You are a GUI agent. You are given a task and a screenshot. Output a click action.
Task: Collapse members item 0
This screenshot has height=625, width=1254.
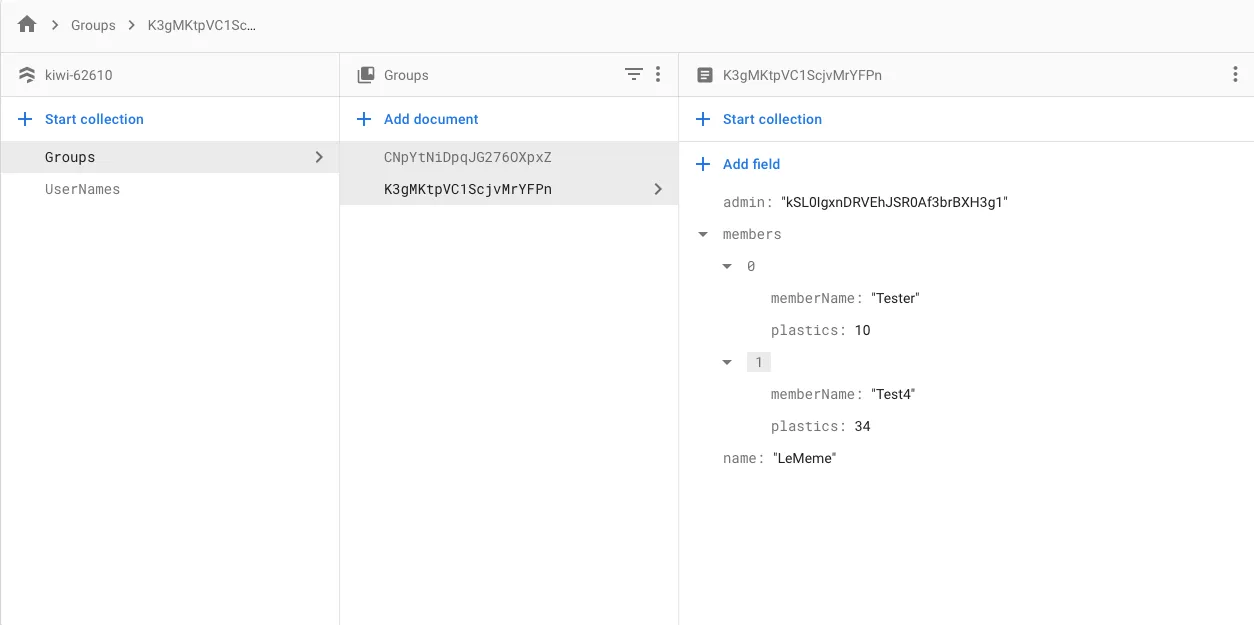727,267
